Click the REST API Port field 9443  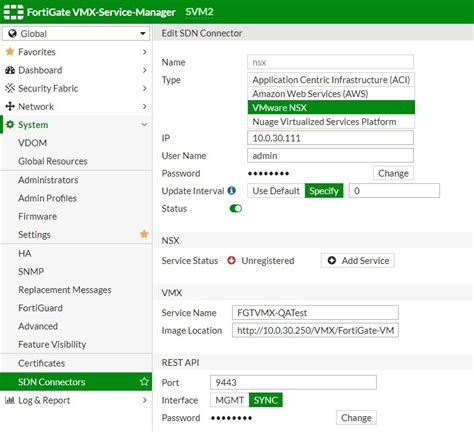(x=293, y=382)
